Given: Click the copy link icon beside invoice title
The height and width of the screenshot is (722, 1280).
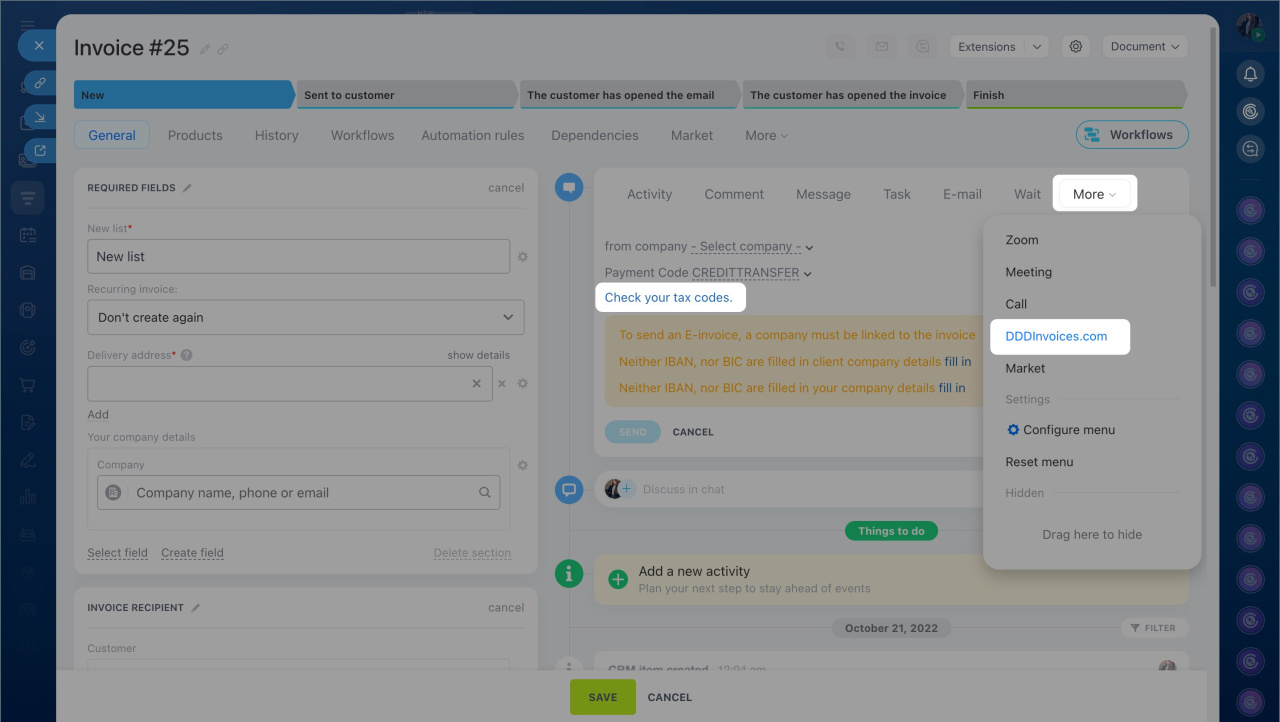Looking at the screenshot, I should [x=223, y=48].
